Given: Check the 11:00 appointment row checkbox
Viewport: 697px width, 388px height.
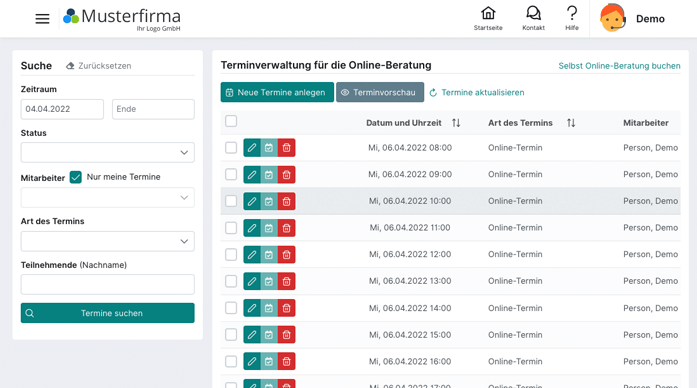Looking at the screenshot, I should coord(231,228).
